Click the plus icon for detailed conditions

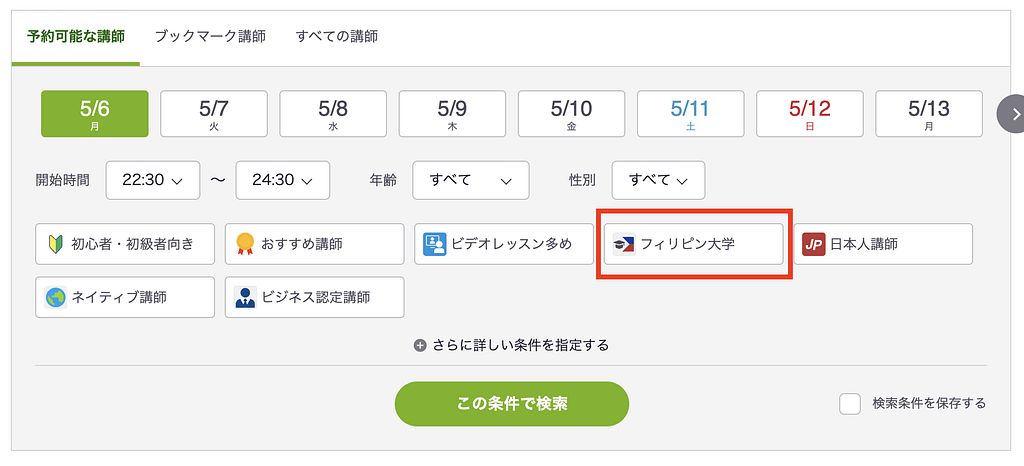(421, 345)
